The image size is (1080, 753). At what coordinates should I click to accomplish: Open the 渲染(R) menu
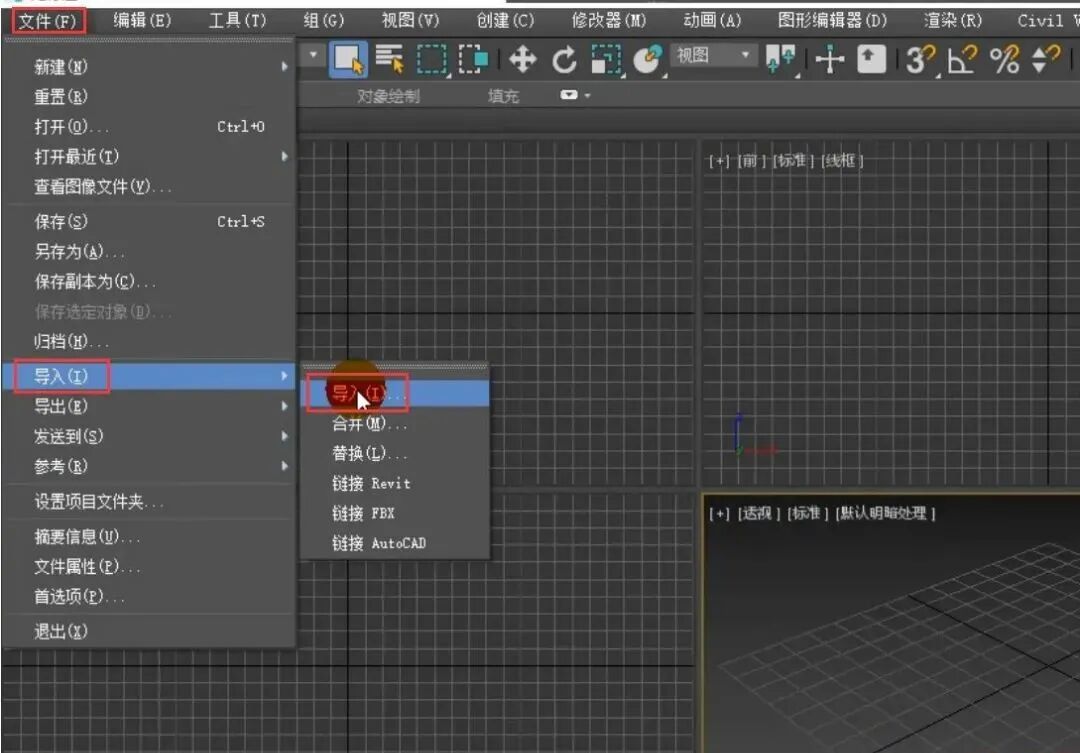click(953, 20)
